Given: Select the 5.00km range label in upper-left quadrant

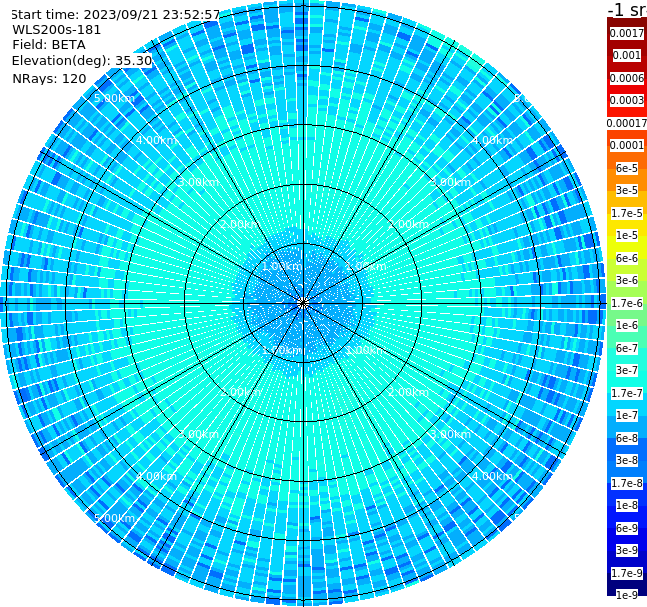Looking at the screenshot, I should 114,99.
